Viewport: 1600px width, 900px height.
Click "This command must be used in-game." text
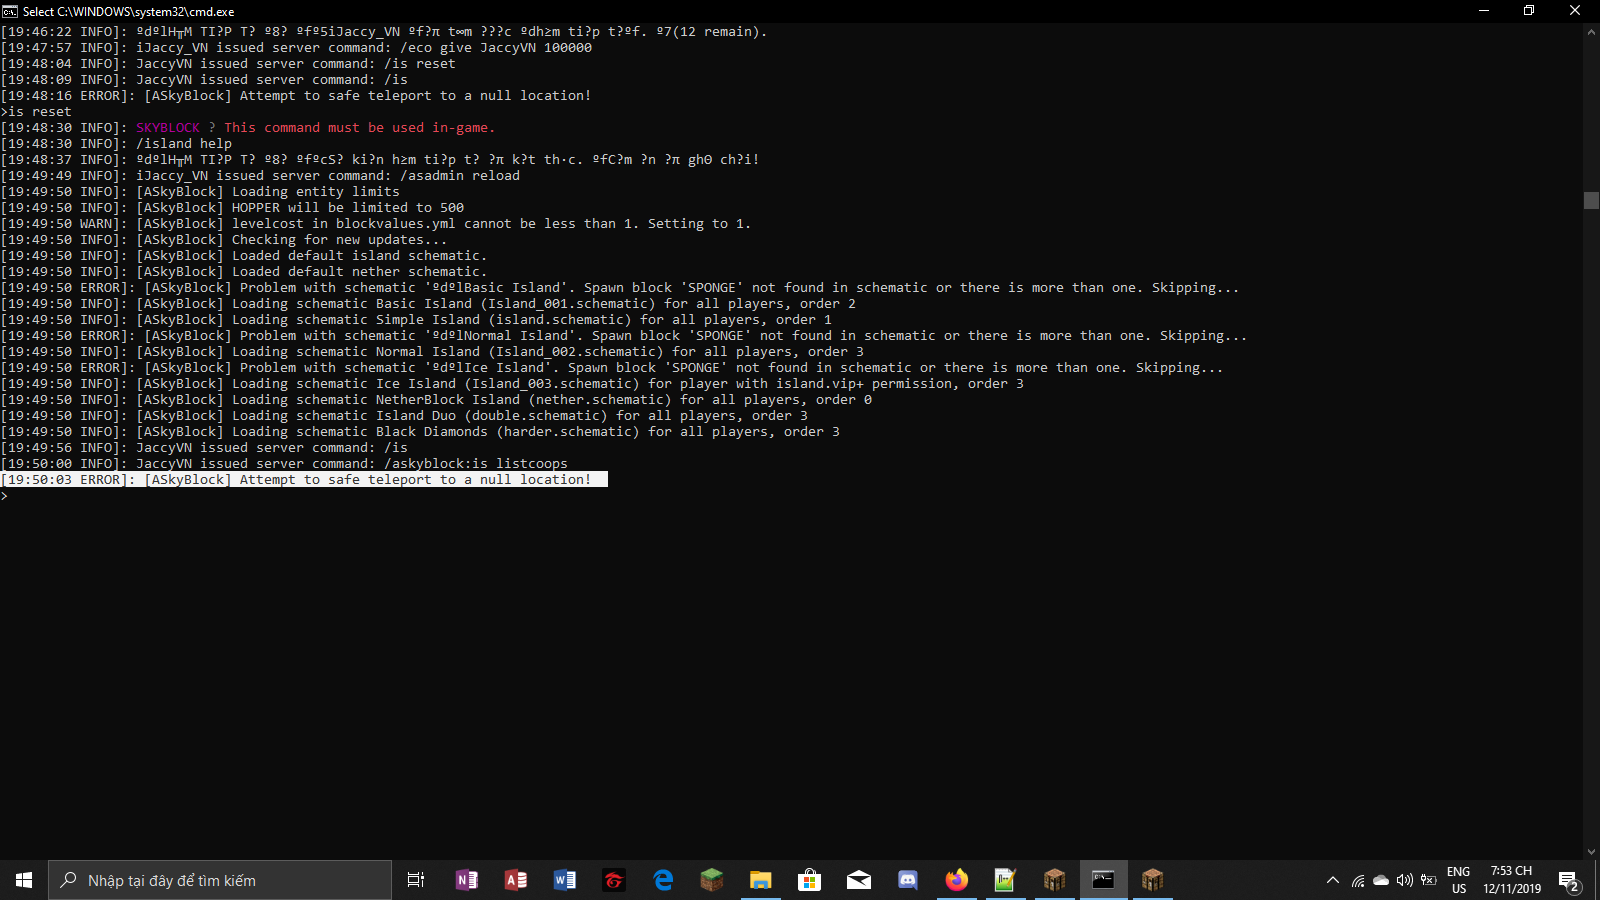point(360,128)
